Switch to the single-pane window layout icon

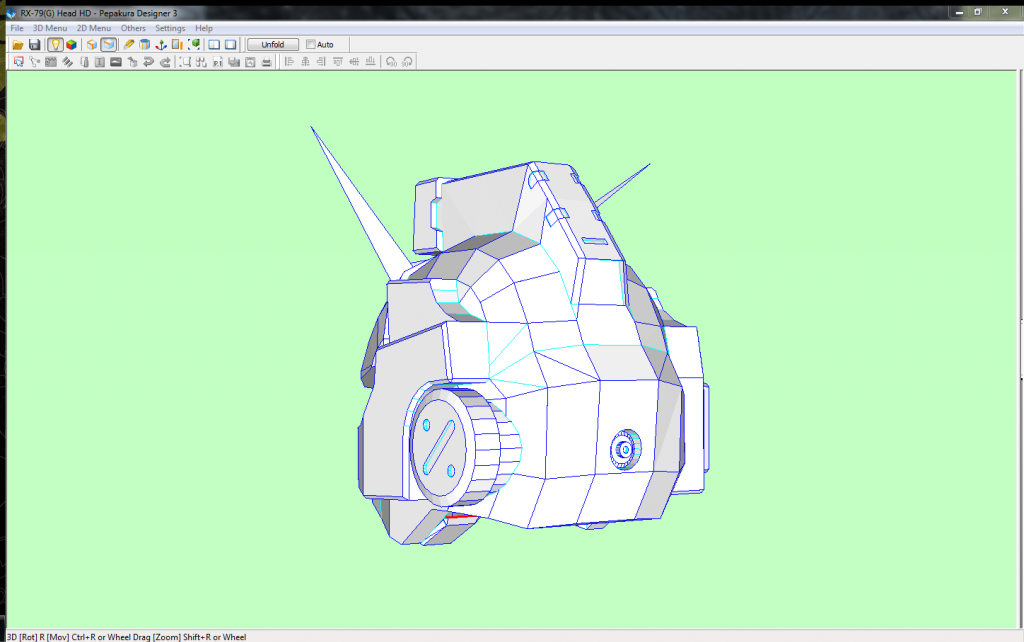coord(231,44)
